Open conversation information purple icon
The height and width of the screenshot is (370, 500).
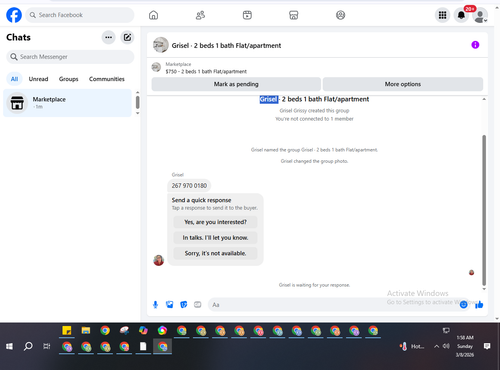[475, 45]
